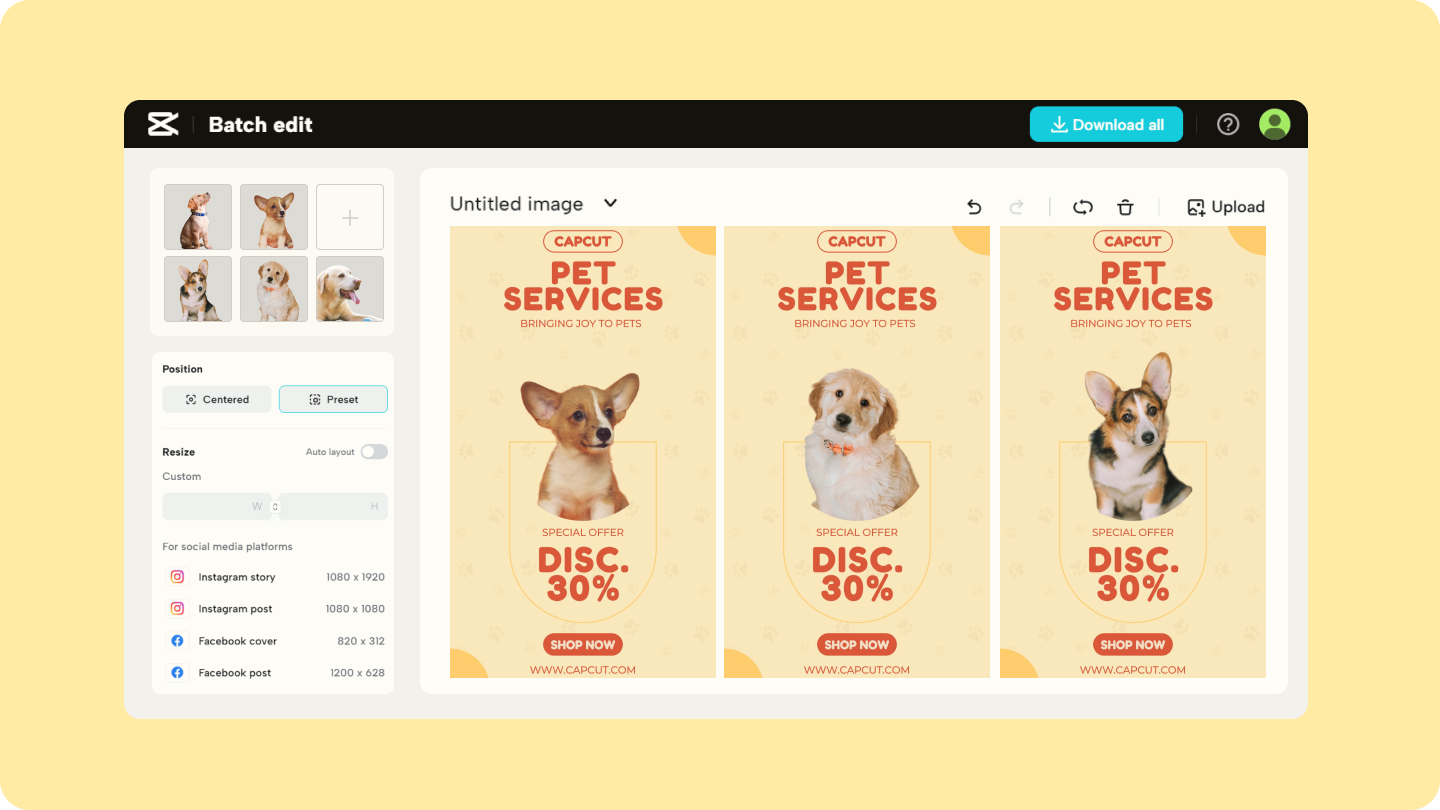Select the sitting brown puppy looking up thumbnail
1440x810 pixels.
coord(198,217)
